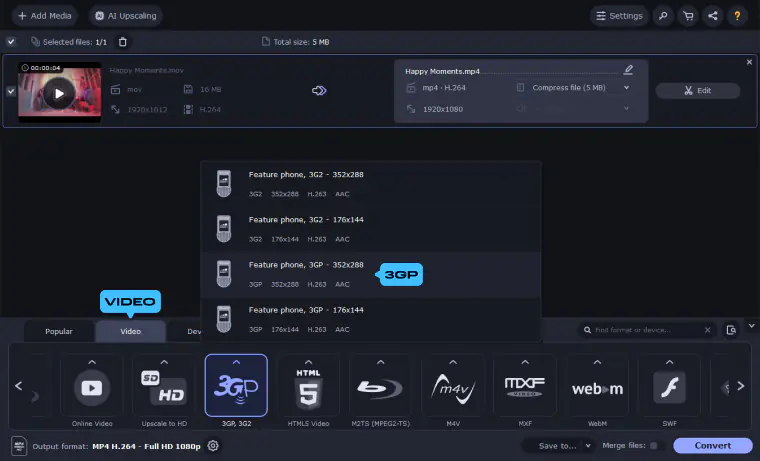This screenshot has height=461, width=760.
Task: Click the pencil rename icon for output file
Action: (x=628, y=69)
